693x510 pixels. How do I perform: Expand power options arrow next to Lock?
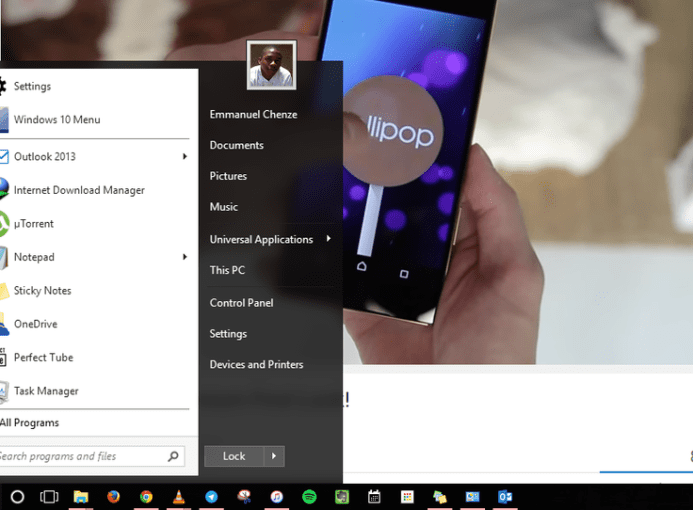tap(274, 456)
